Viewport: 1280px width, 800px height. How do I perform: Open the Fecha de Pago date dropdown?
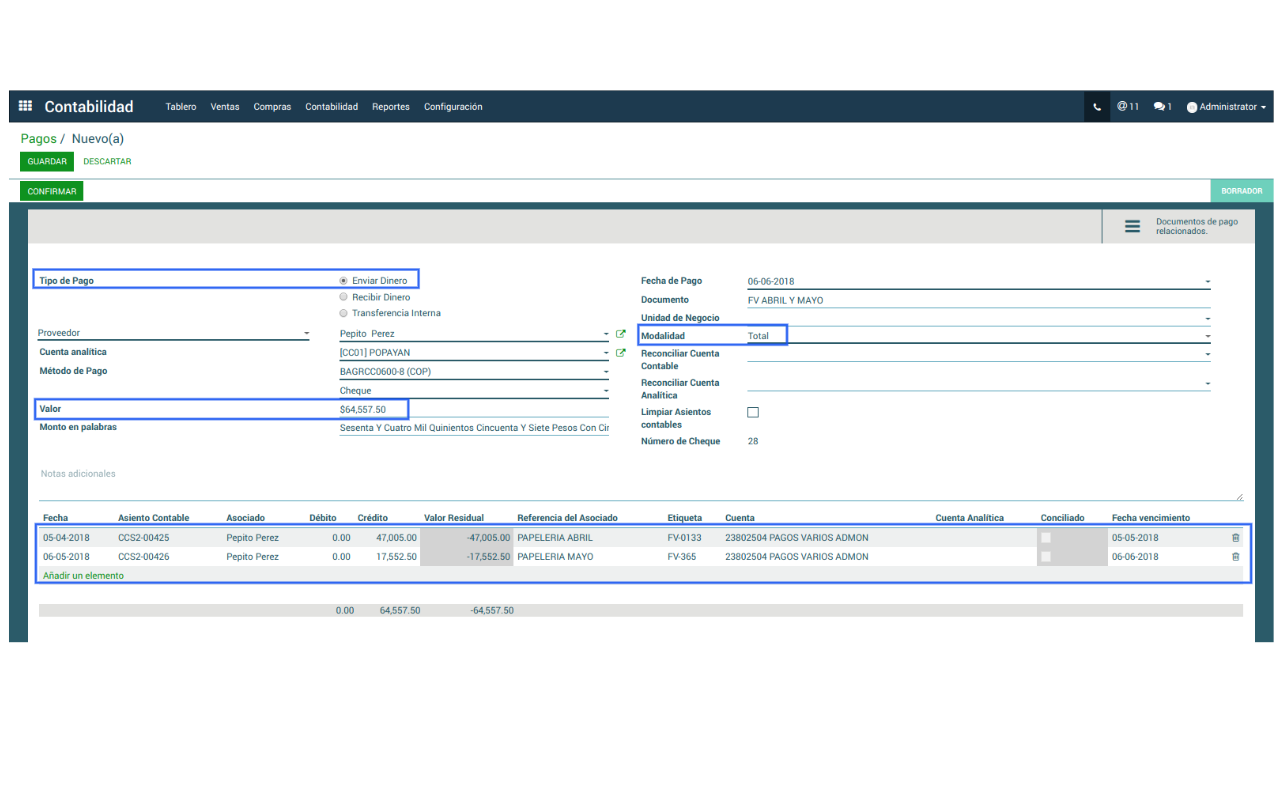tap(1207, 282)
